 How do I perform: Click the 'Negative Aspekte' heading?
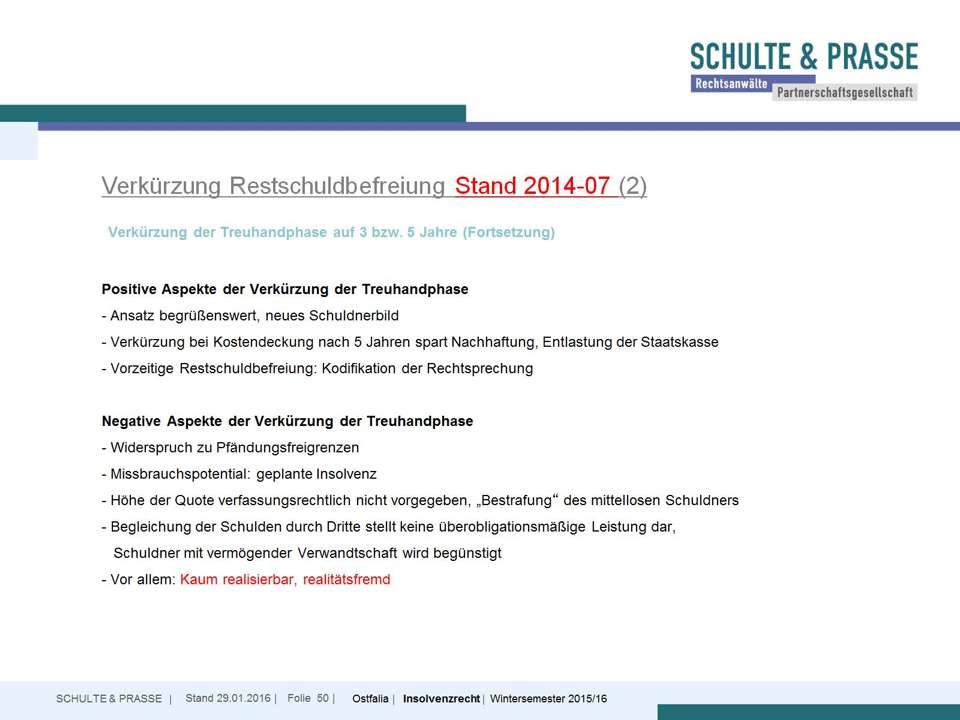[287, 421]
